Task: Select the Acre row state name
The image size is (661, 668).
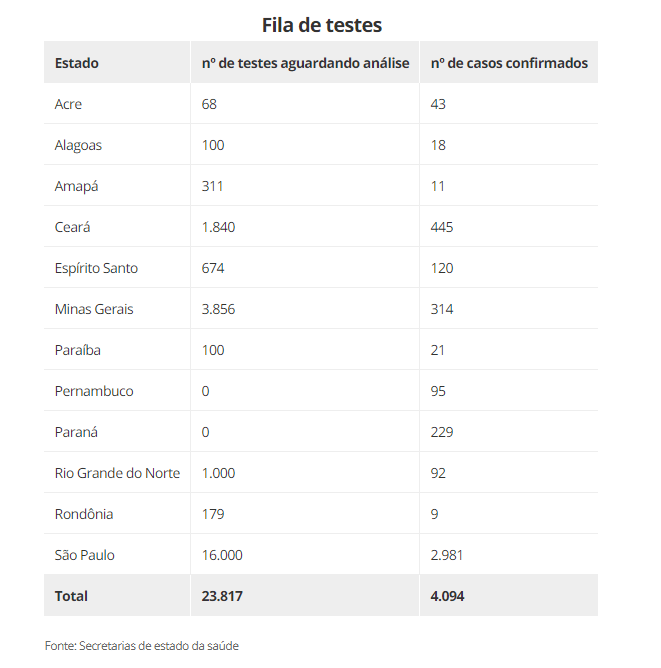Action: [x=69, y=104]
